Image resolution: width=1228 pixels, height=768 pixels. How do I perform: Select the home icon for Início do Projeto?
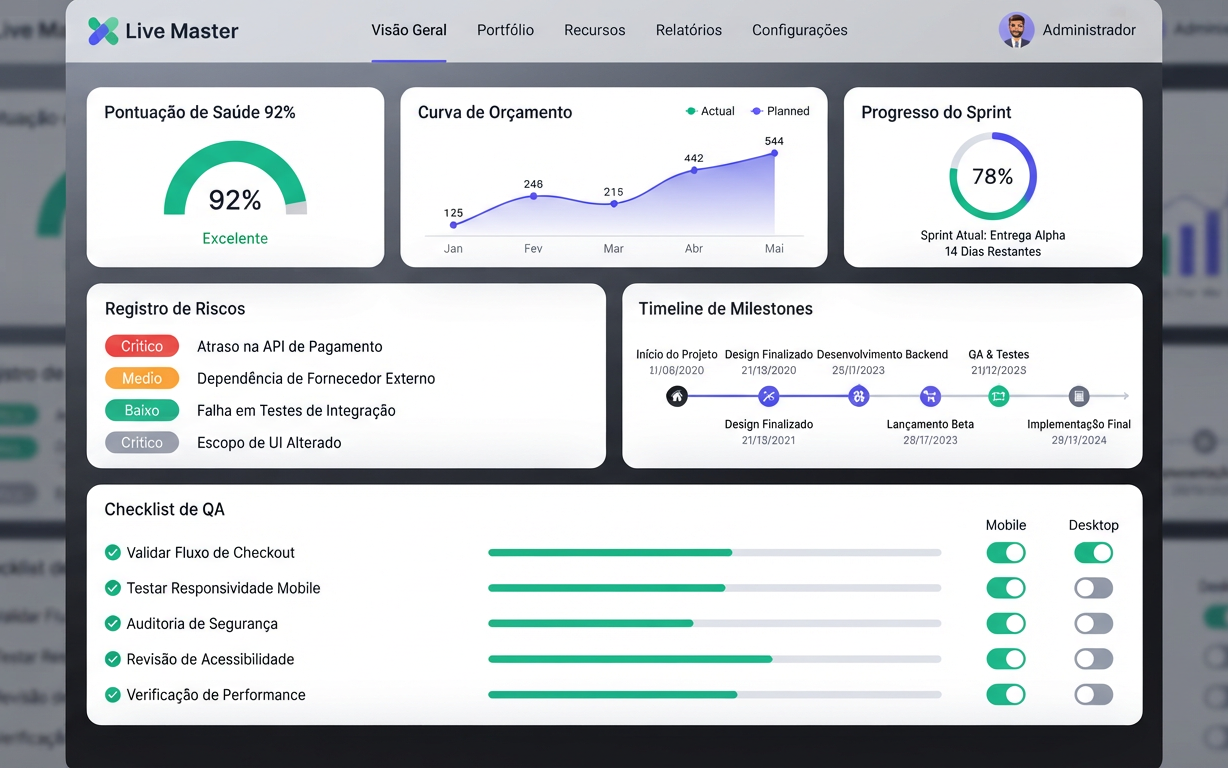[x=677, y=396]
